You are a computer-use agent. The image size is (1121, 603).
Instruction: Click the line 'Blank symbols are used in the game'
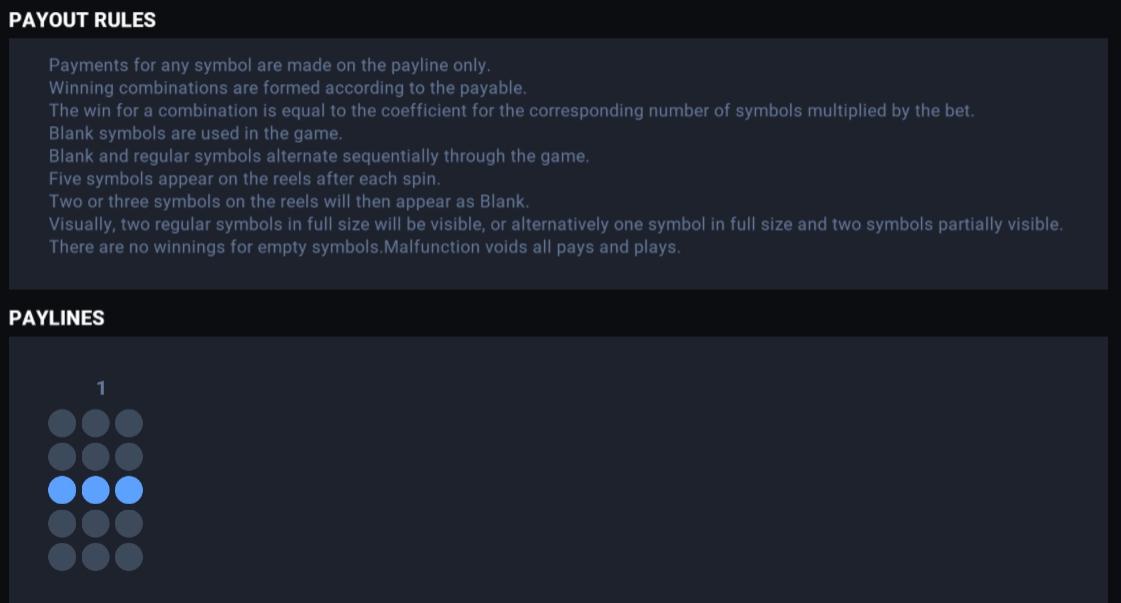click(x=196, y=133)
